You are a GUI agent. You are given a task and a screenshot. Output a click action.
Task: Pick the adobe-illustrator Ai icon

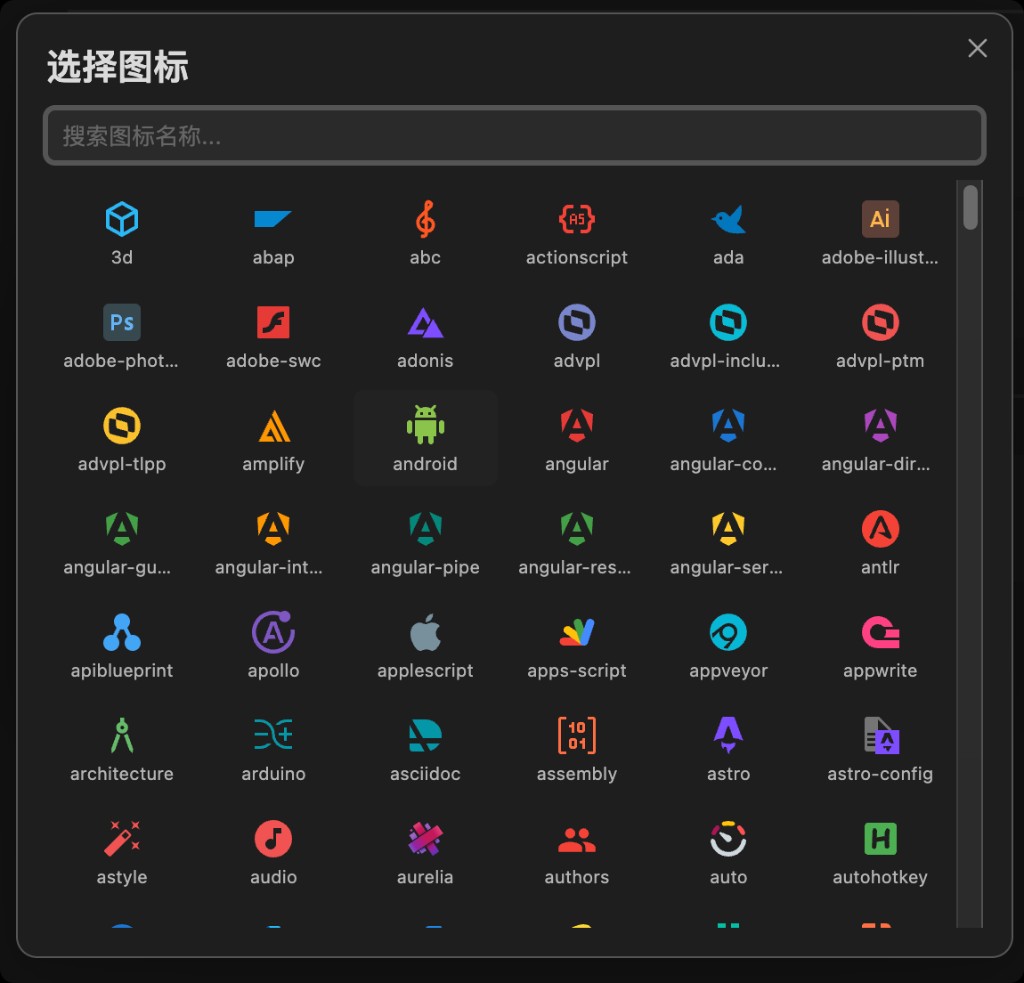(880, 219)
